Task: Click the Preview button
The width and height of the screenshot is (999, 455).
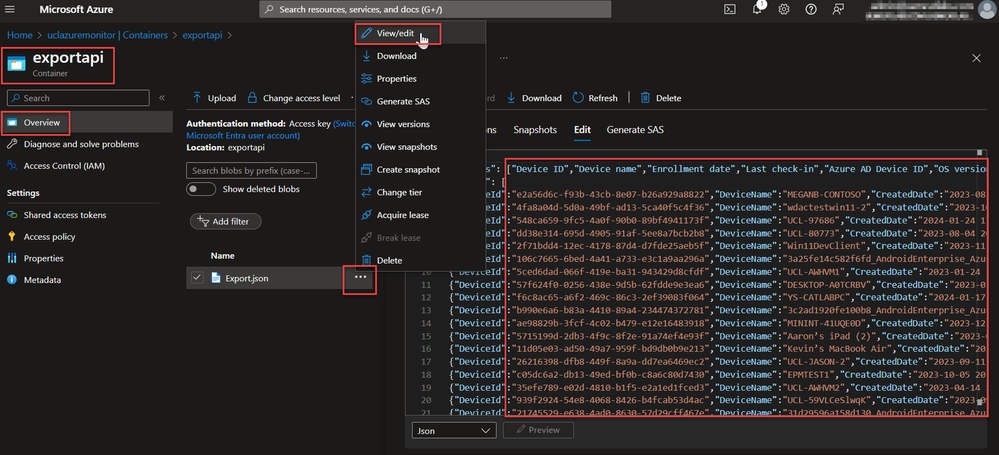Action: click(538, 431)
